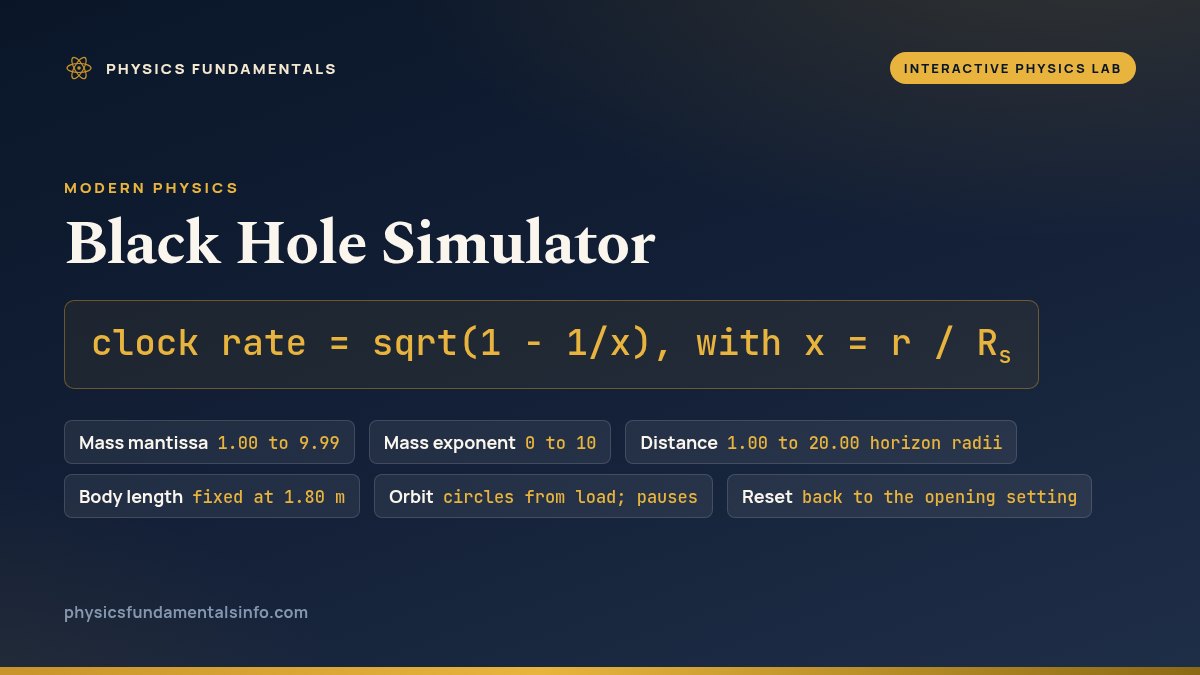This screenshot has width=1200, height=675.
Task: Select the Modern Physics category label
Action: click(151, 188)
